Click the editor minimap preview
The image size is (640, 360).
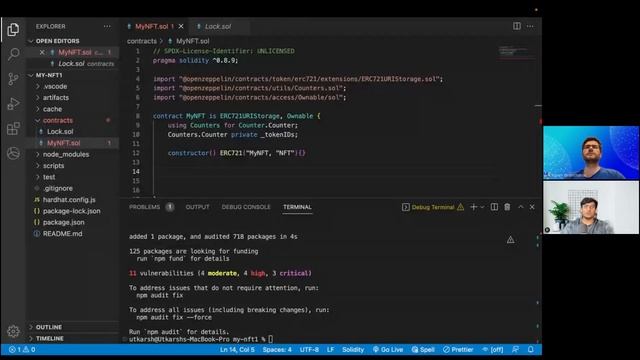click(x=516, y=52)
